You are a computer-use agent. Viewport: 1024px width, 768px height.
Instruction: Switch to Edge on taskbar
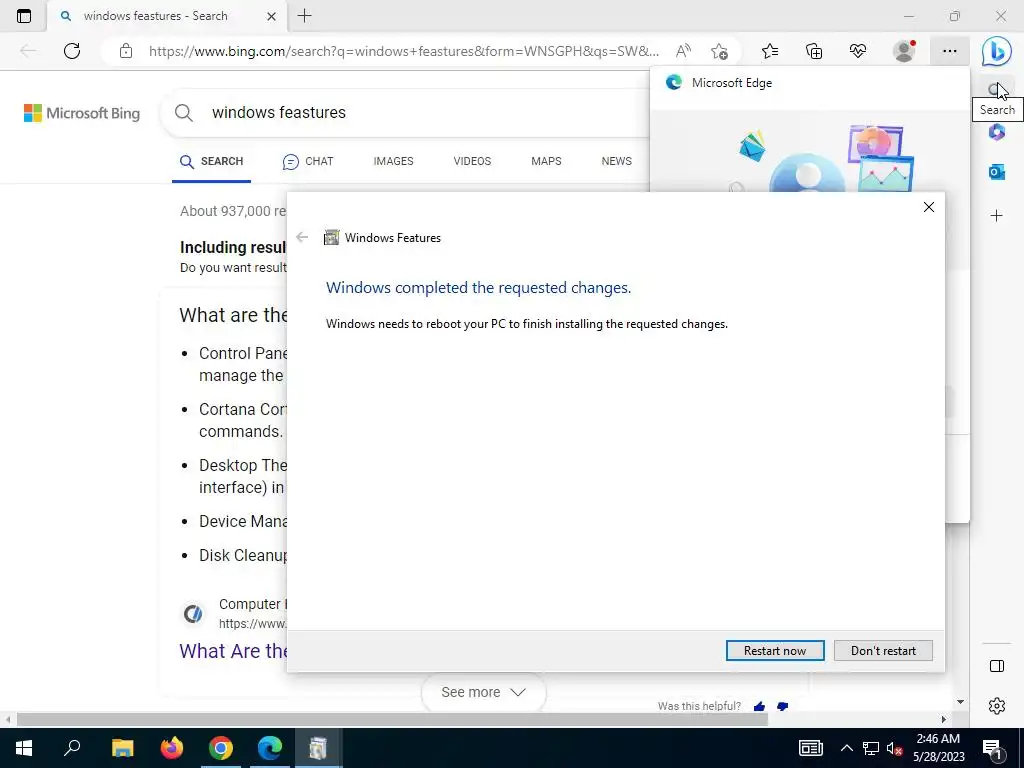[x=269, y=748]
